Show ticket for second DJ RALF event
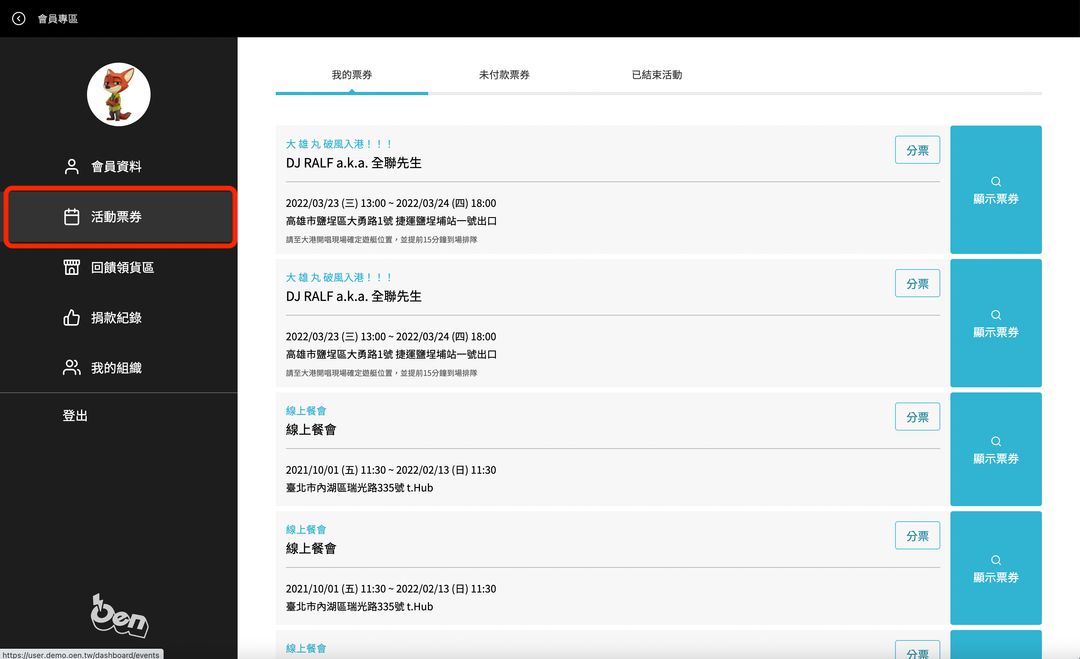 996,323
